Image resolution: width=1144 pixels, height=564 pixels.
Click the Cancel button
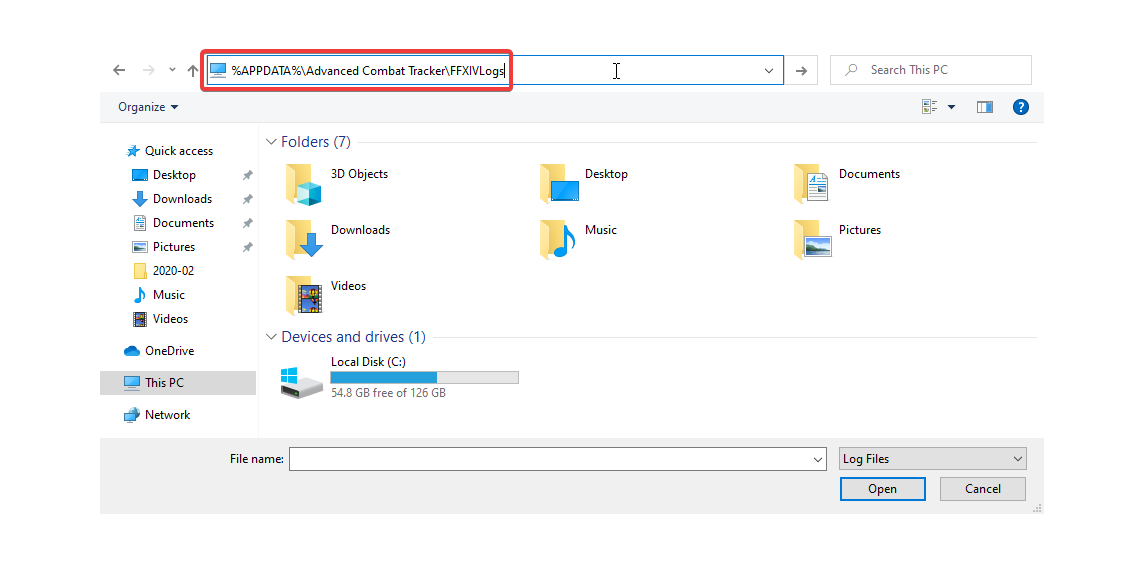982,489
